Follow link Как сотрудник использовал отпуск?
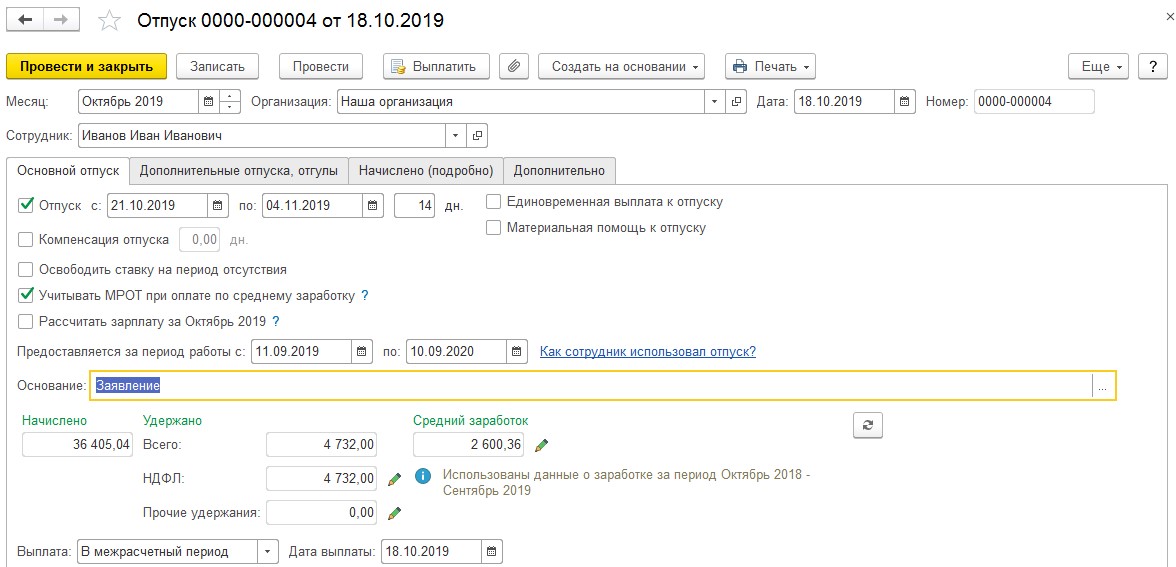 pyautogui.click(x=647, y=351)
